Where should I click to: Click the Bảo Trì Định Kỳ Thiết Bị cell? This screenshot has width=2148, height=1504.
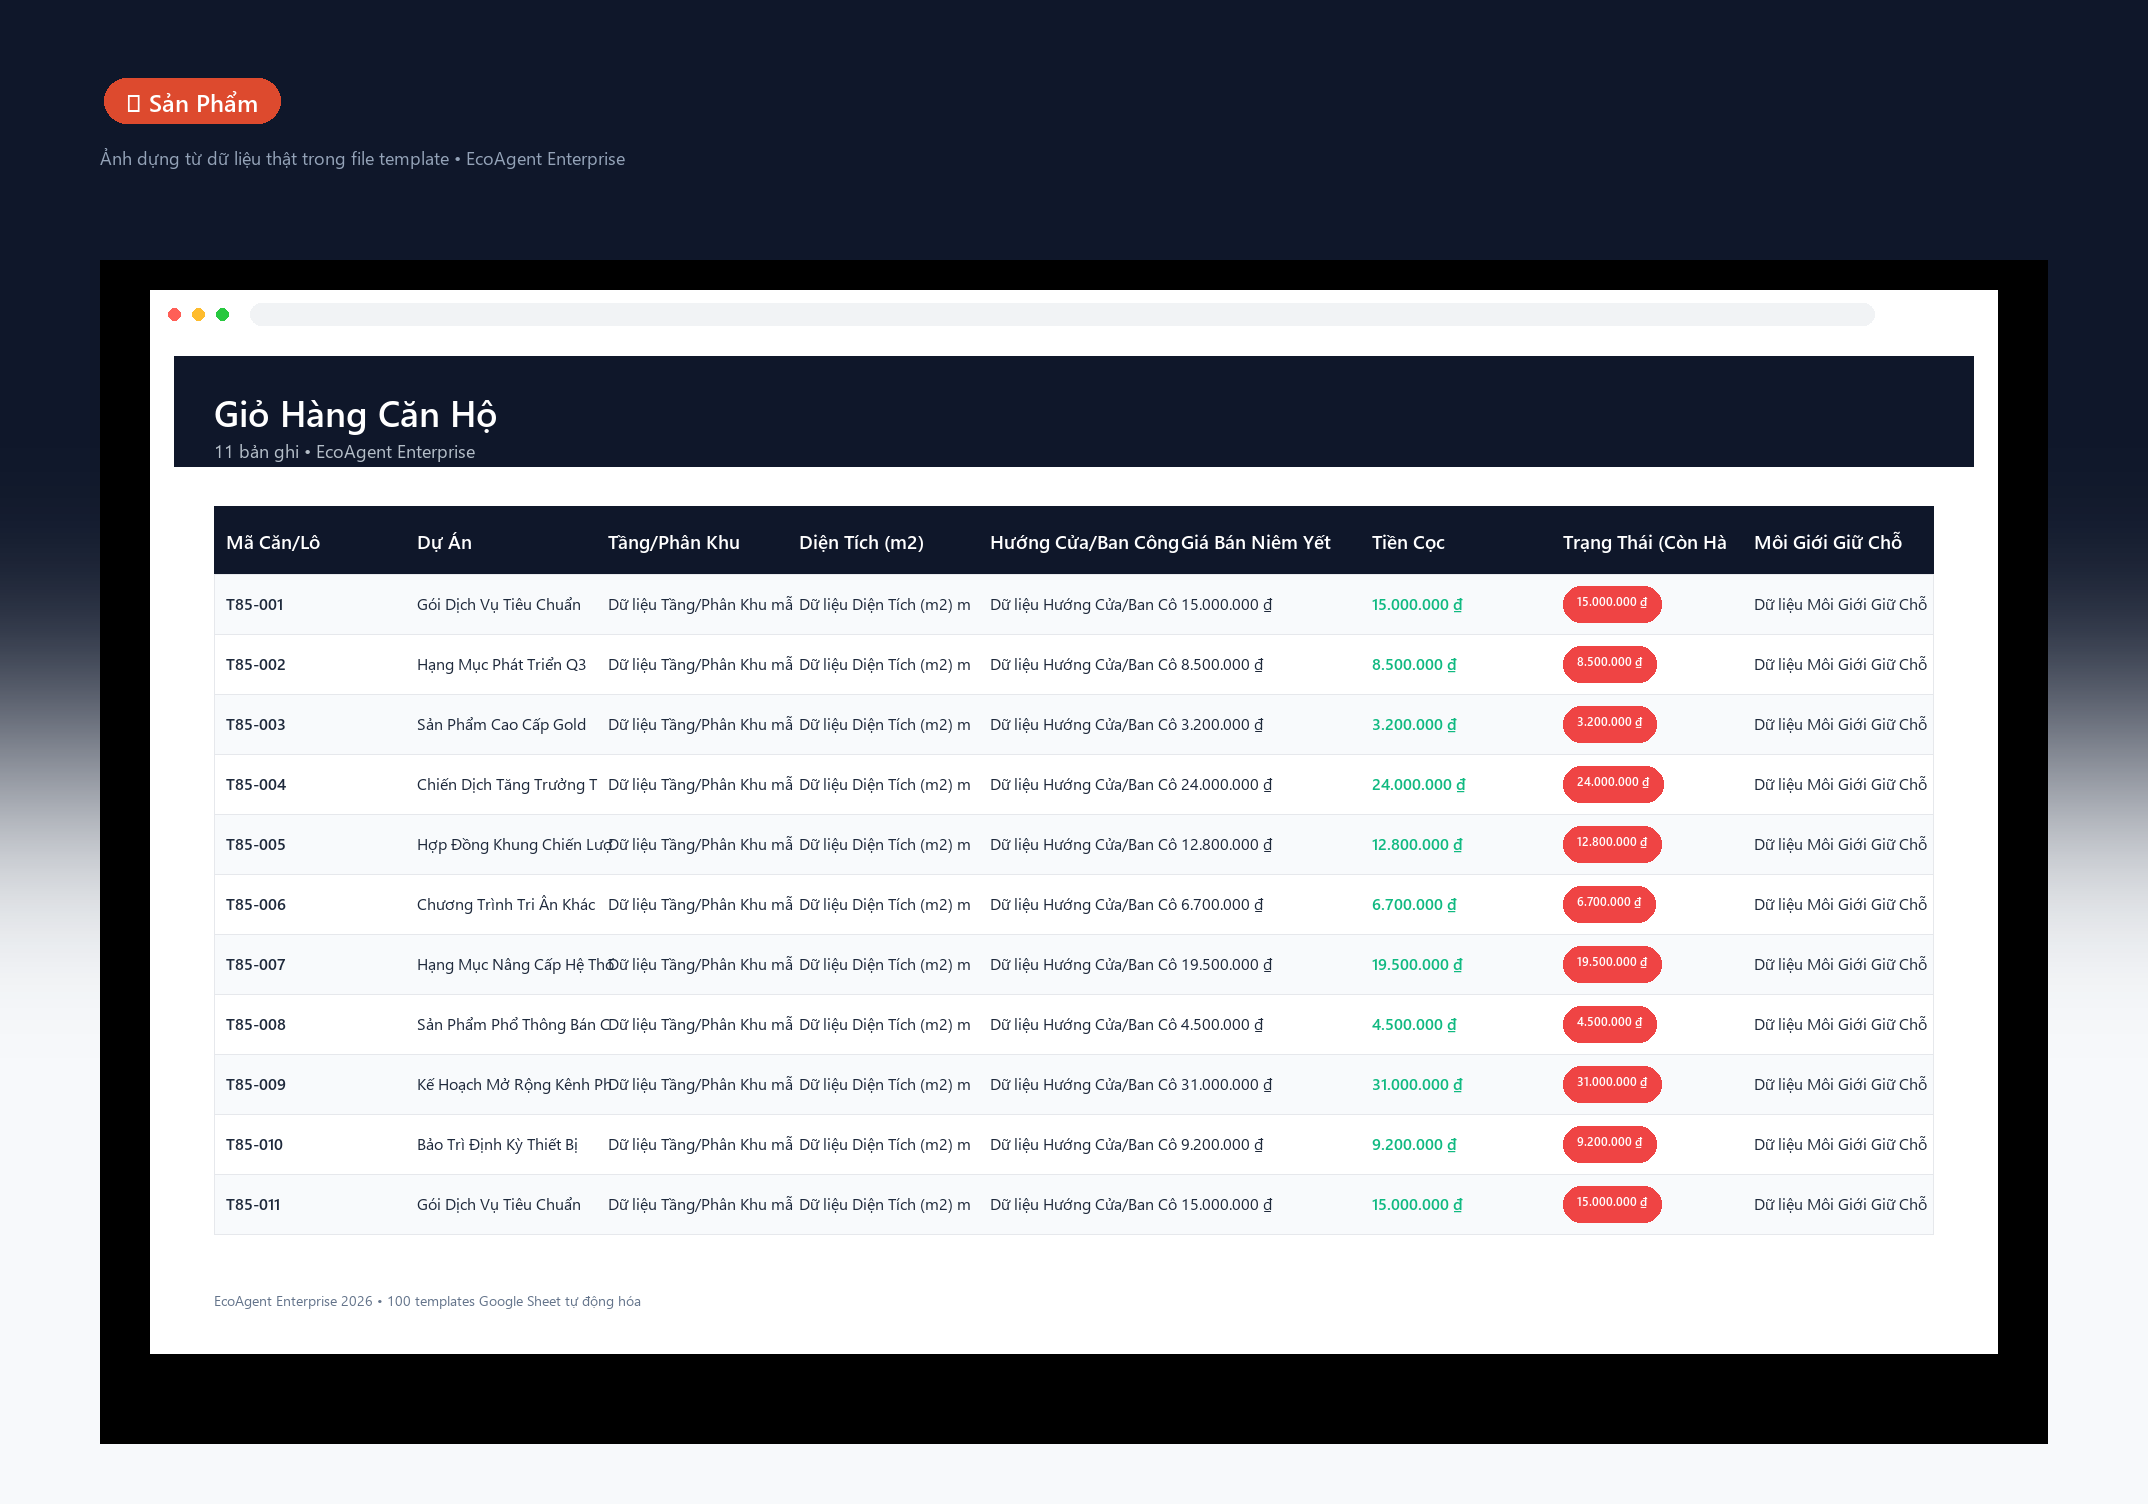497,1144
